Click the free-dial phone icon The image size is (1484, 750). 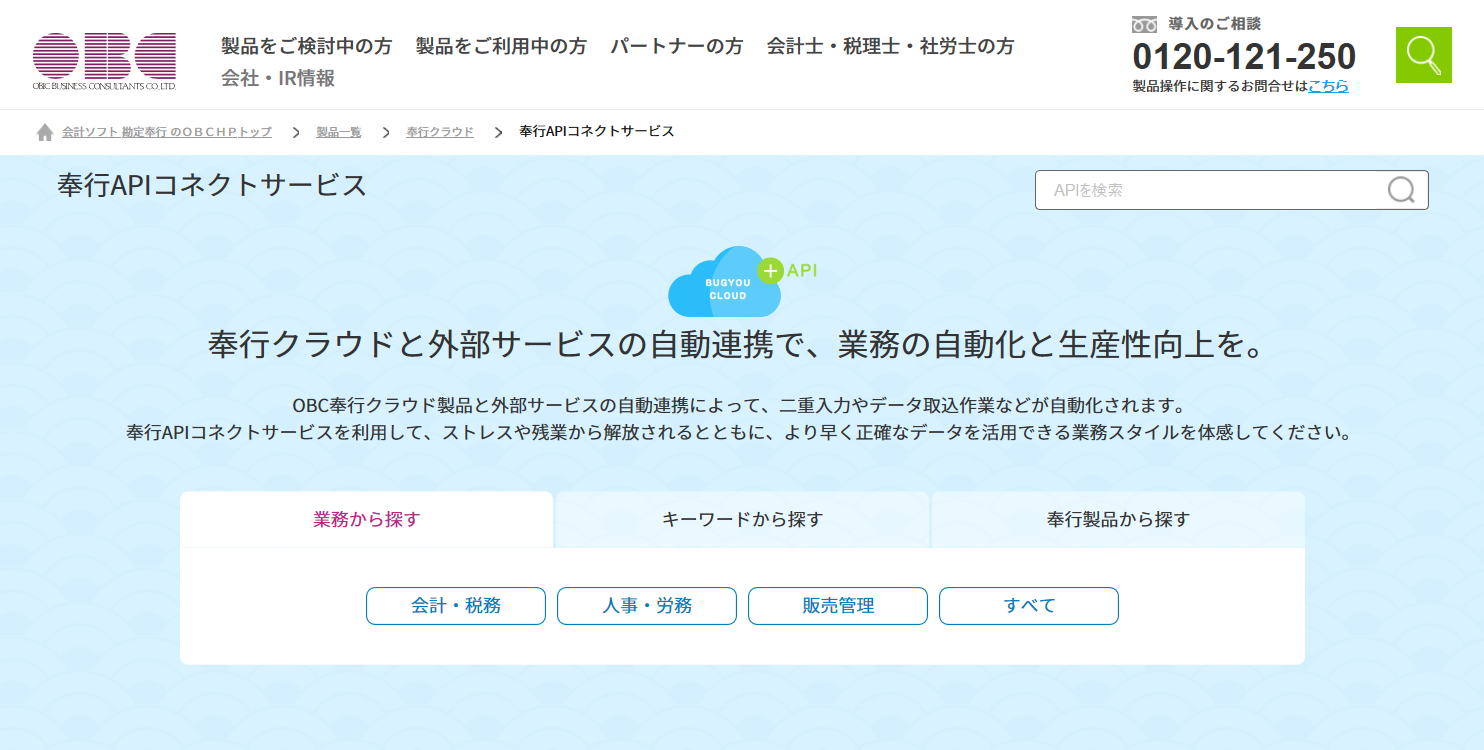click(x=1144, y=24)
